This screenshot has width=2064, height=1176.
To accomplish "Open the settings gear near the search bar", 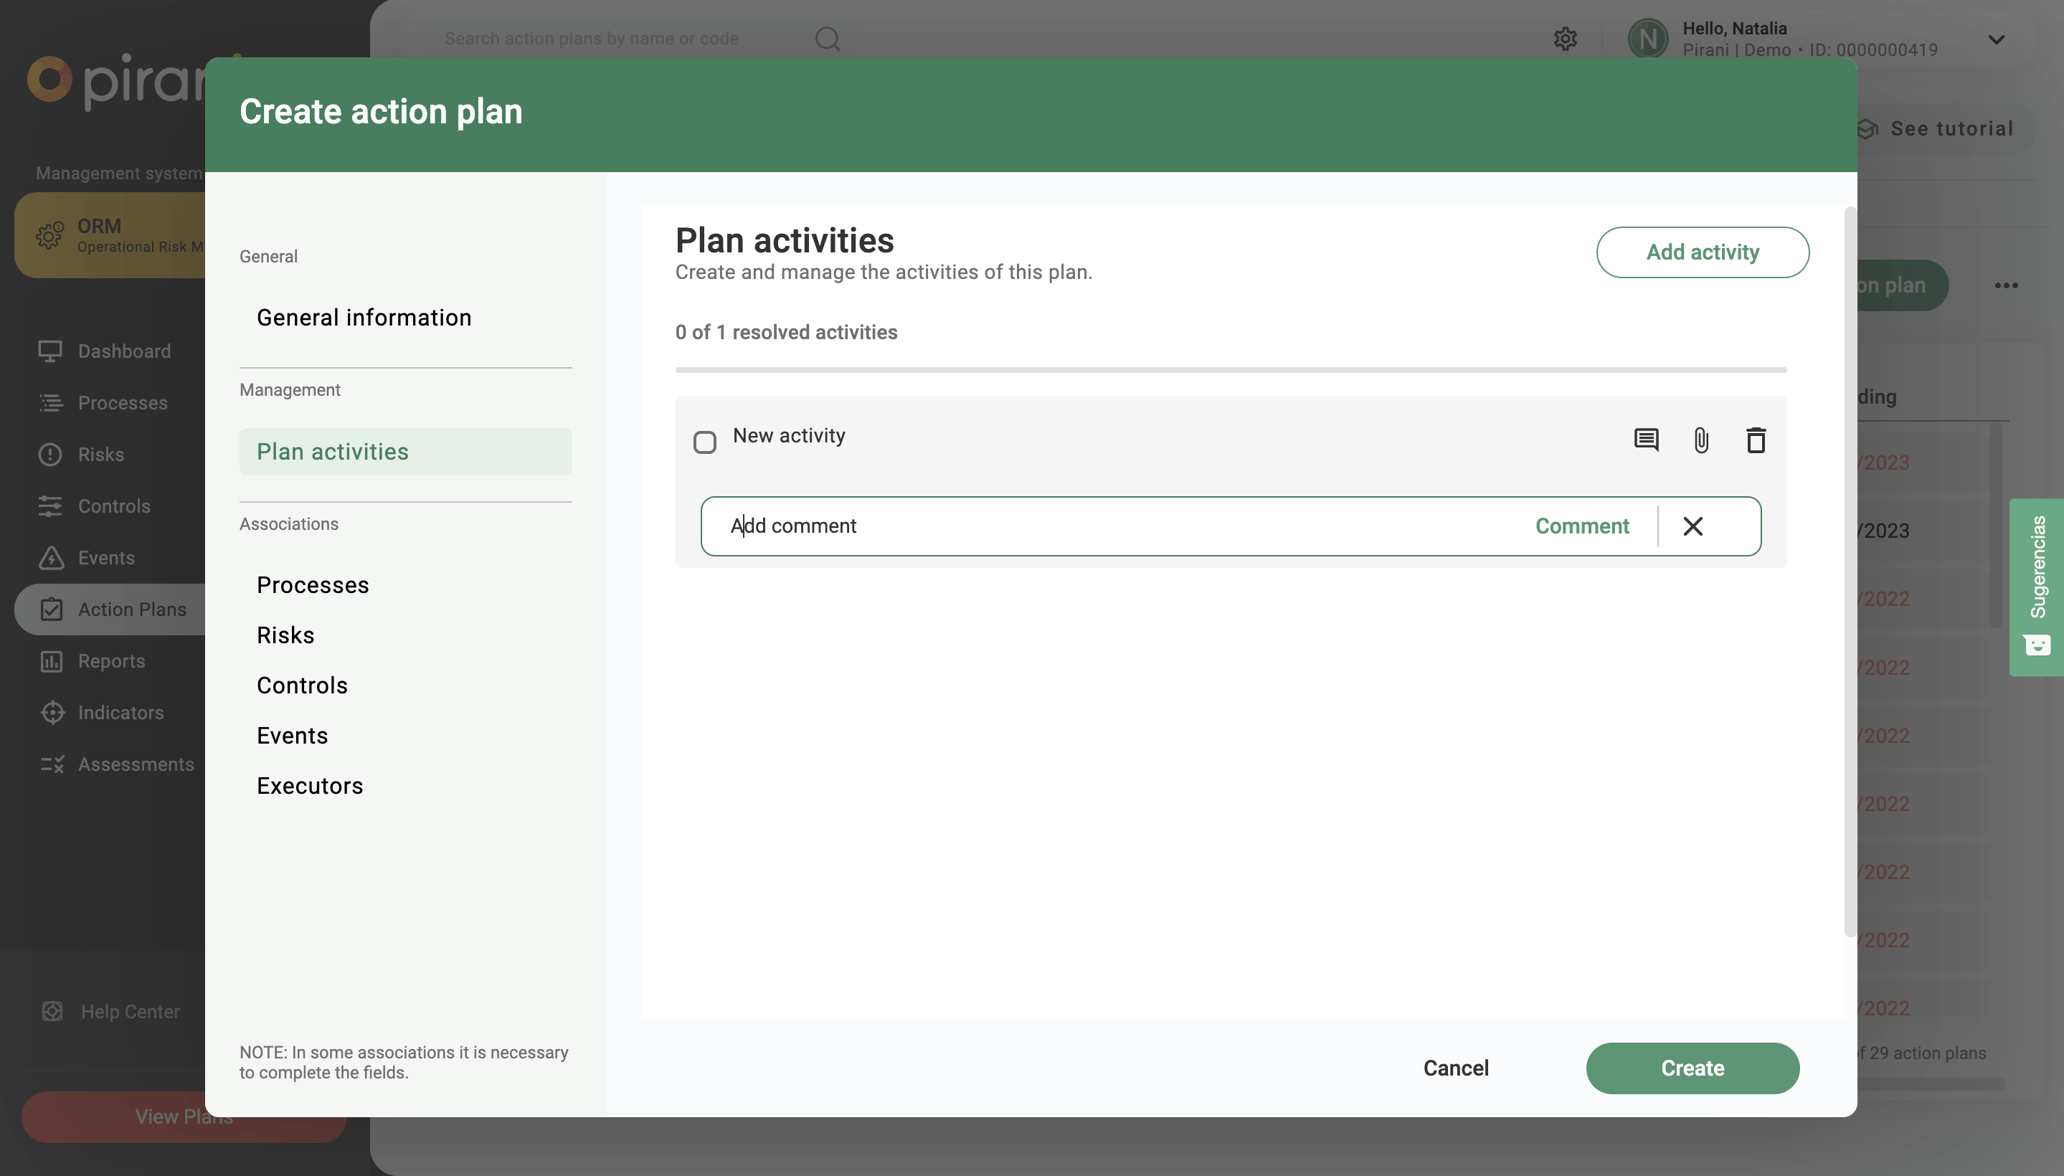I will coord(1565,38).
